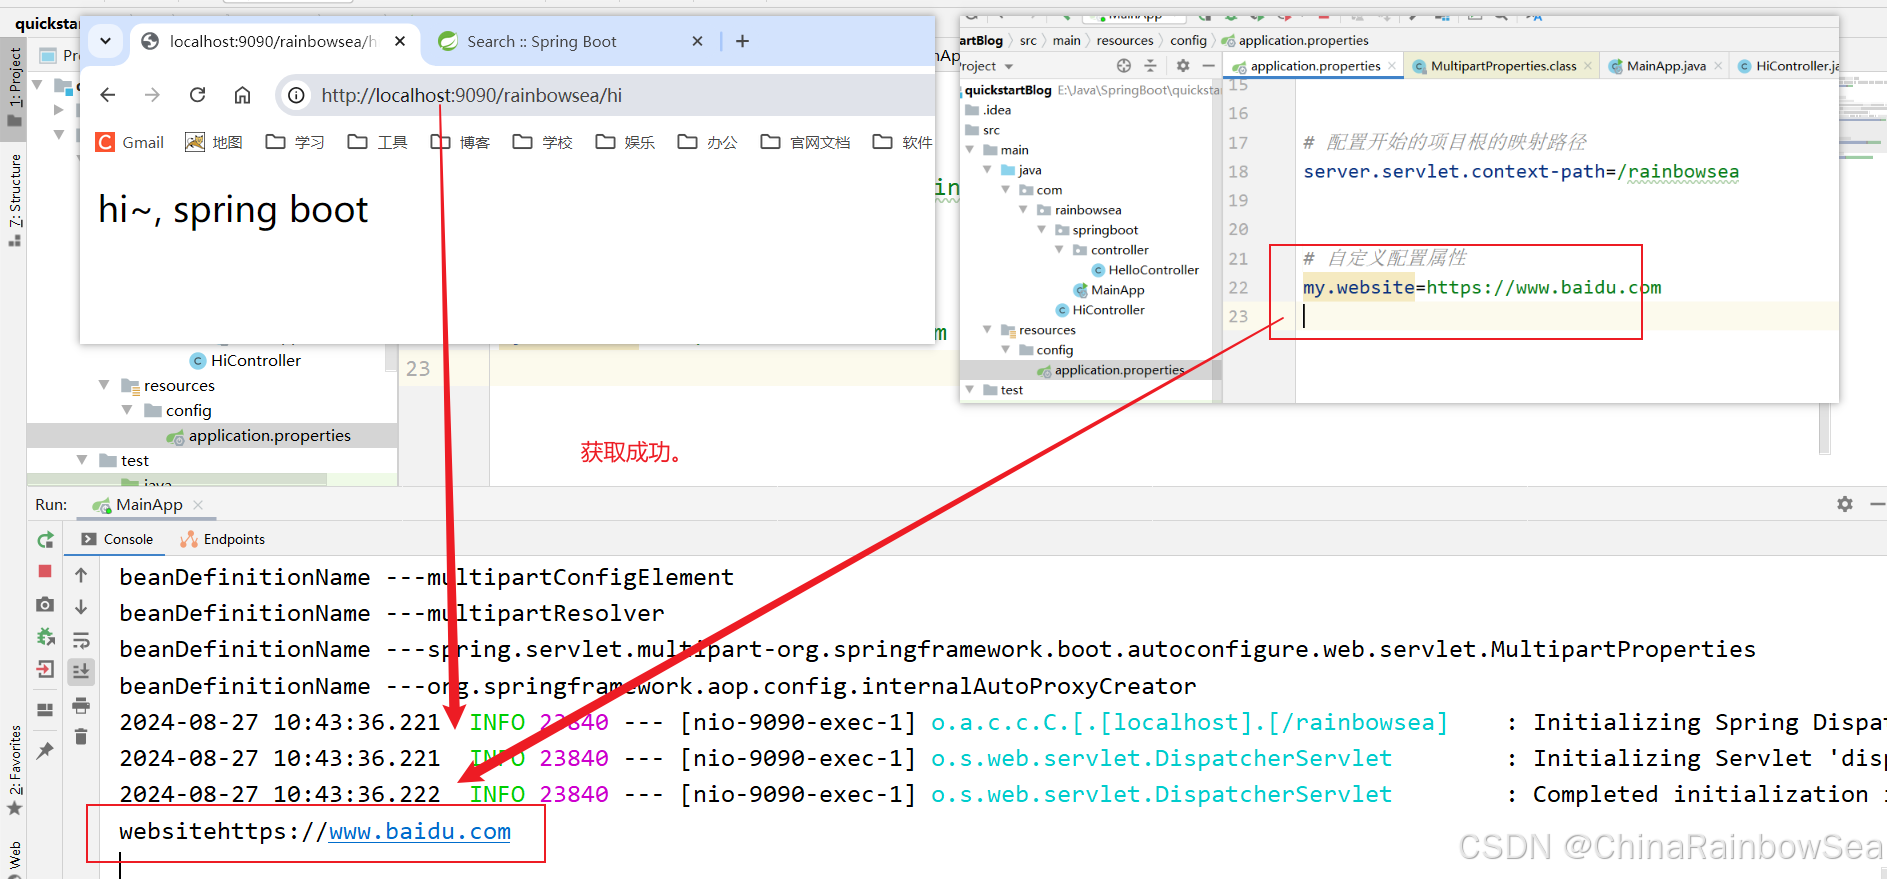The width and height of the screenshot is (1887, 879).
Task: Open Run panel settings gear
Action: [1845, 504]
